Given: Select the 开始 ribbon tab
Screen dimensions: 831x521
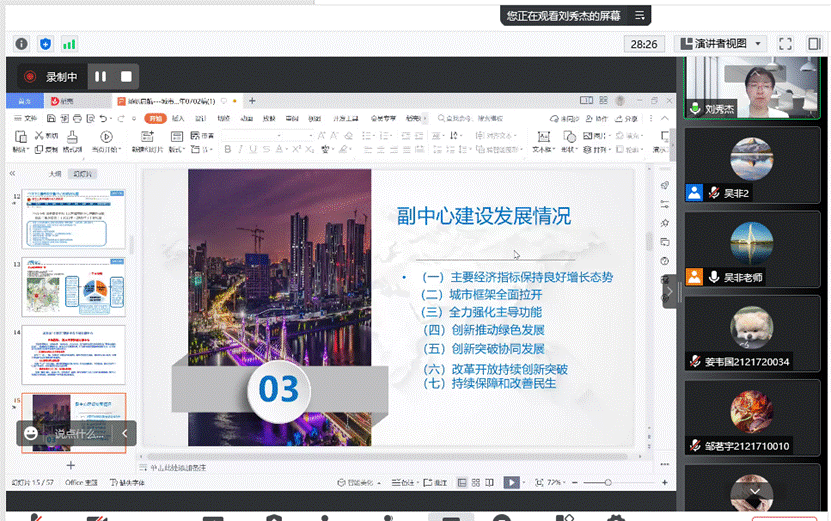Looking at the screenshot, I should (x=154, y=118).
